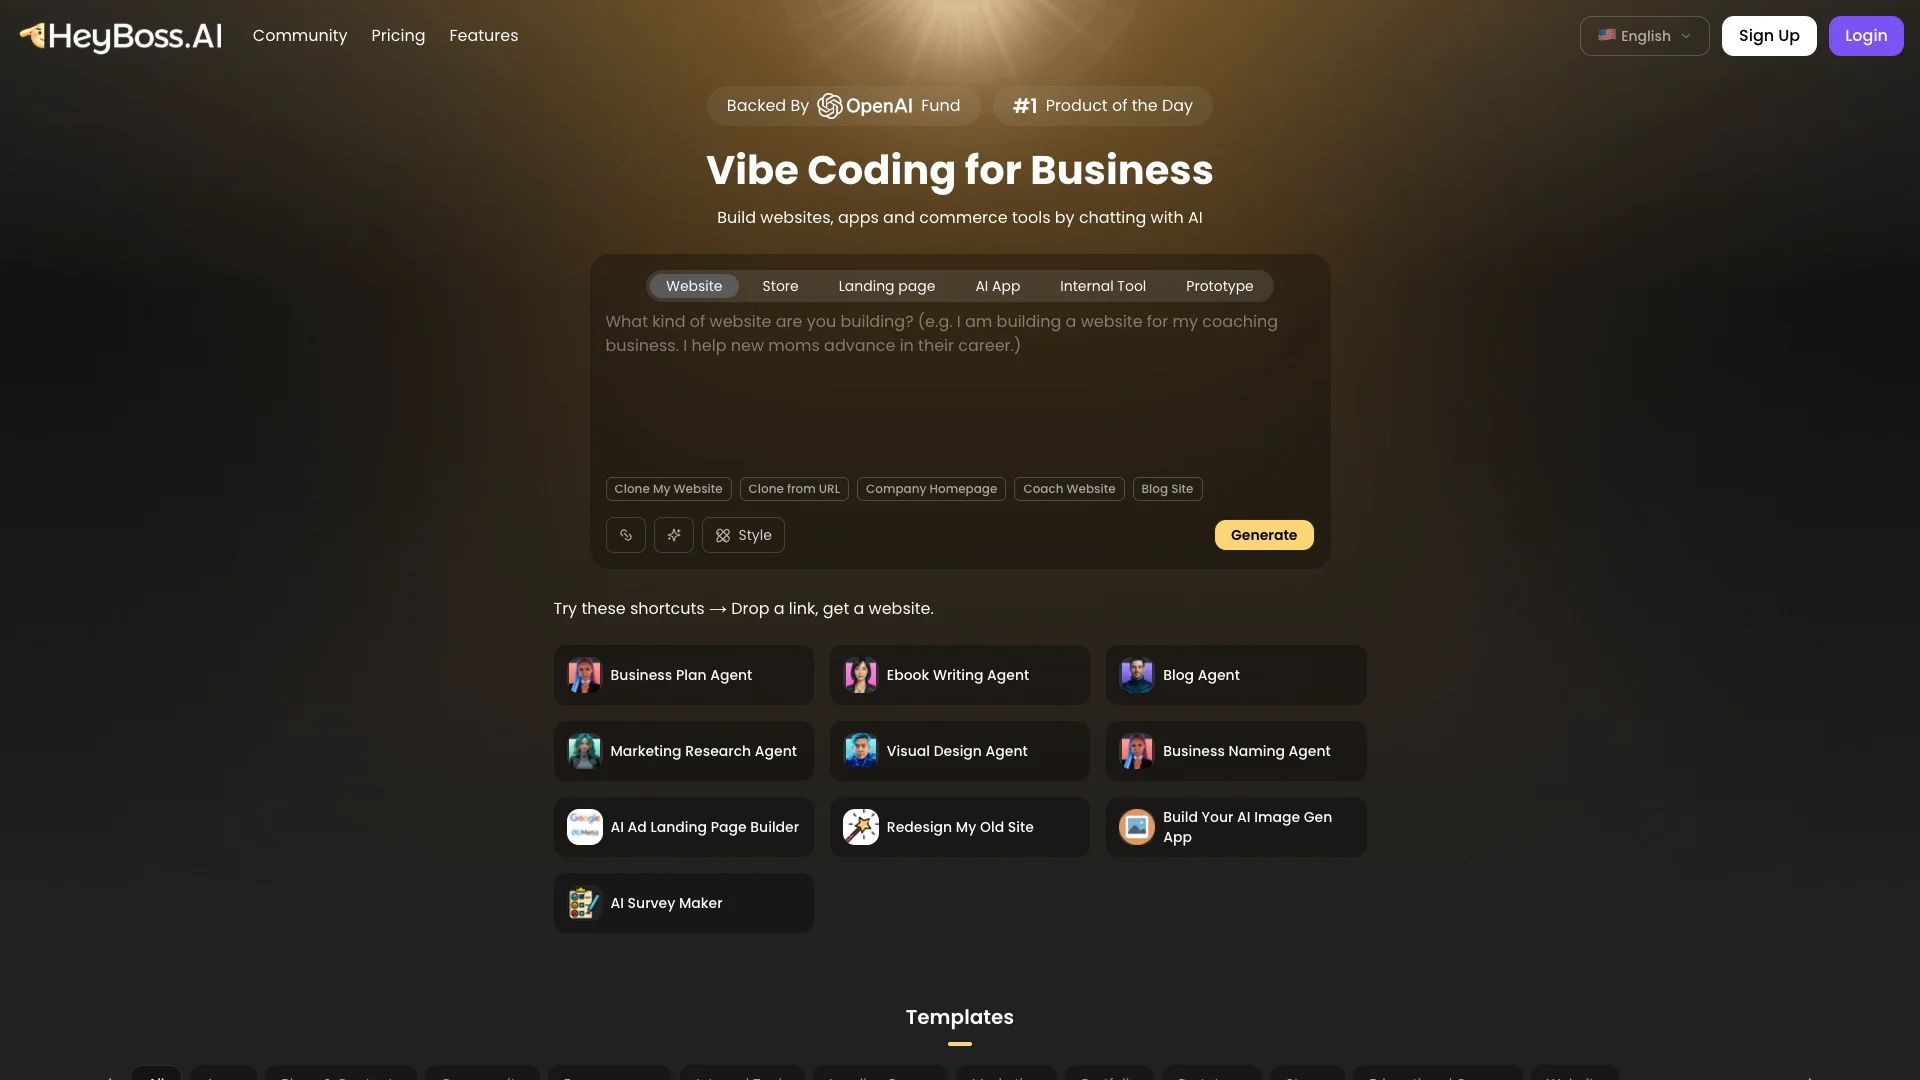Image resolution: width=1920 pixels, height=1080 pixels.
Task: Click the HeyBoss.AI logo
Action: [x=121, y=36]
